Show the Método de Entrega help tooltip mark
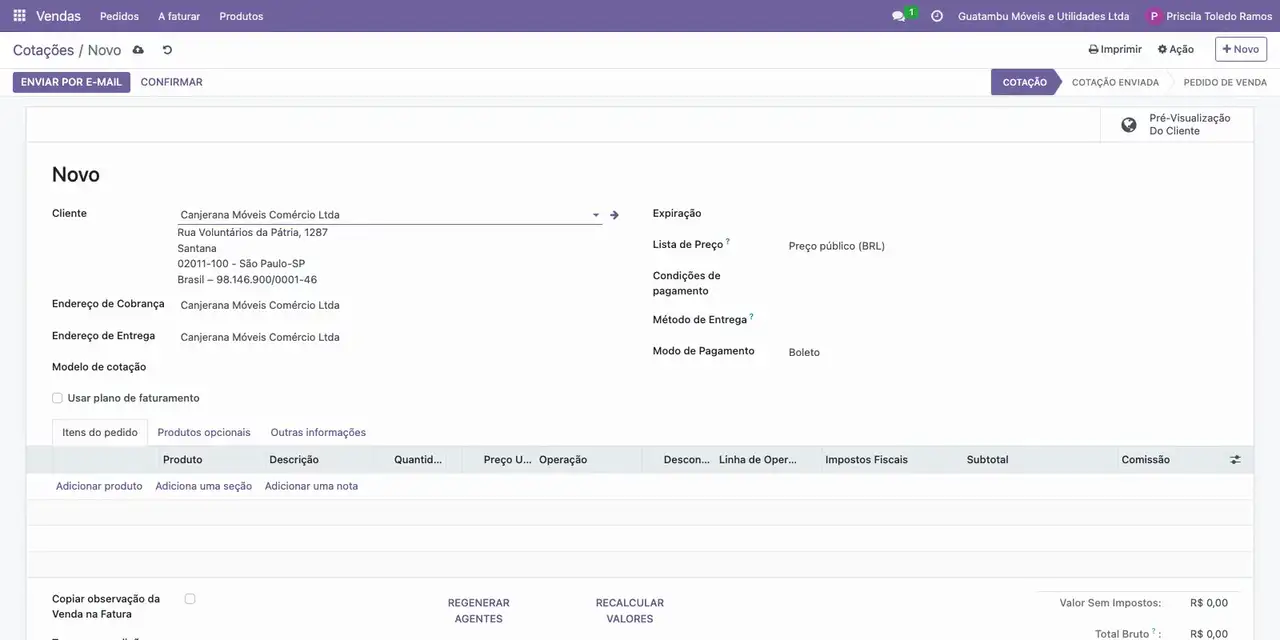This screenshot has height=640, width=1280. [x=751, y=317]
